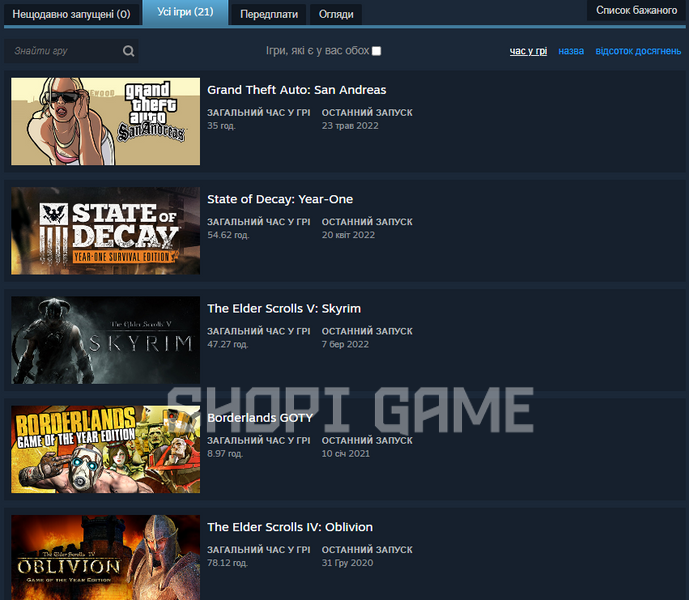Switch to the Усі ігри (21) tab
The height and width of the screenshot is (600, 689).
185,12
